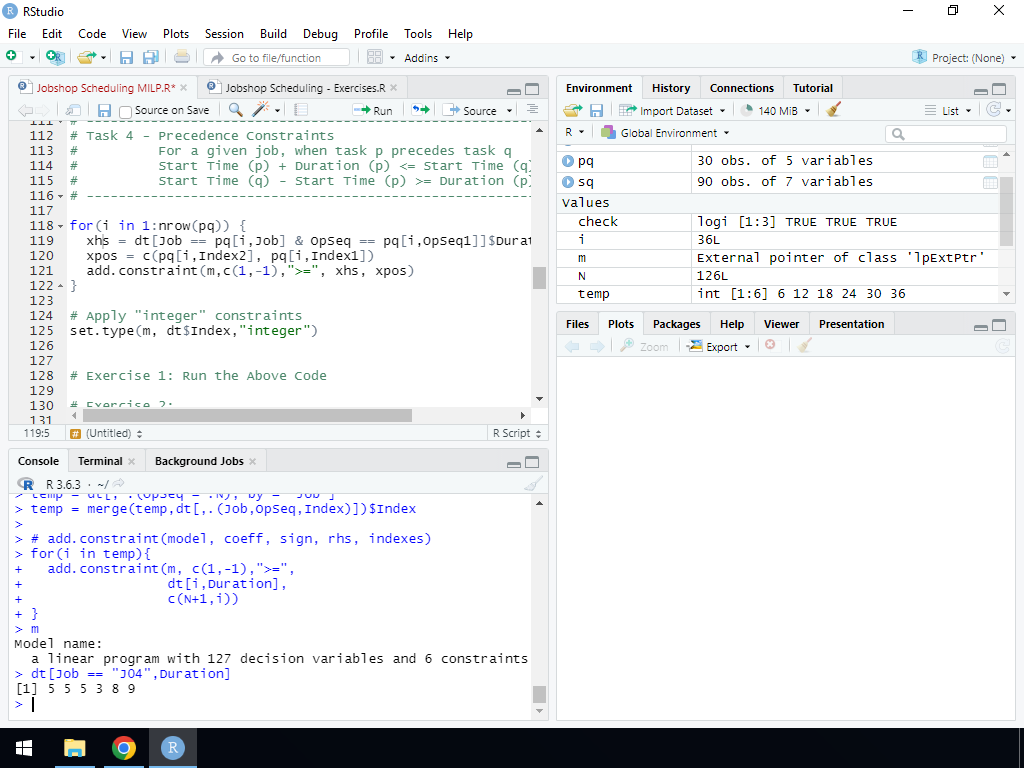
Task: Open the code tools magic wand
Action: click(x=262, y=110)
